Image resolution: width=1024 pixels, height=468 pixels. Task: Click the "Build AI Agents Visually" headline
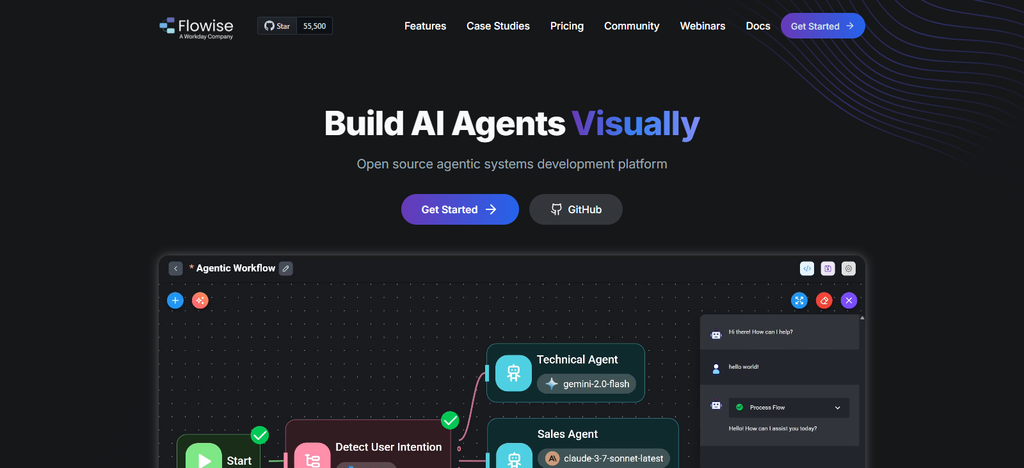tap(512, 123)
